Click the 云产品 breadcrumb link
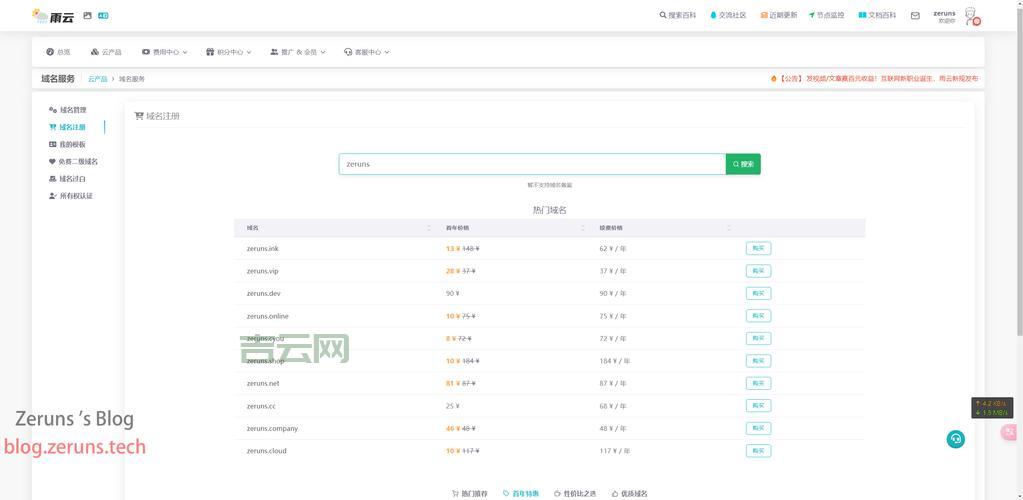 97,79
